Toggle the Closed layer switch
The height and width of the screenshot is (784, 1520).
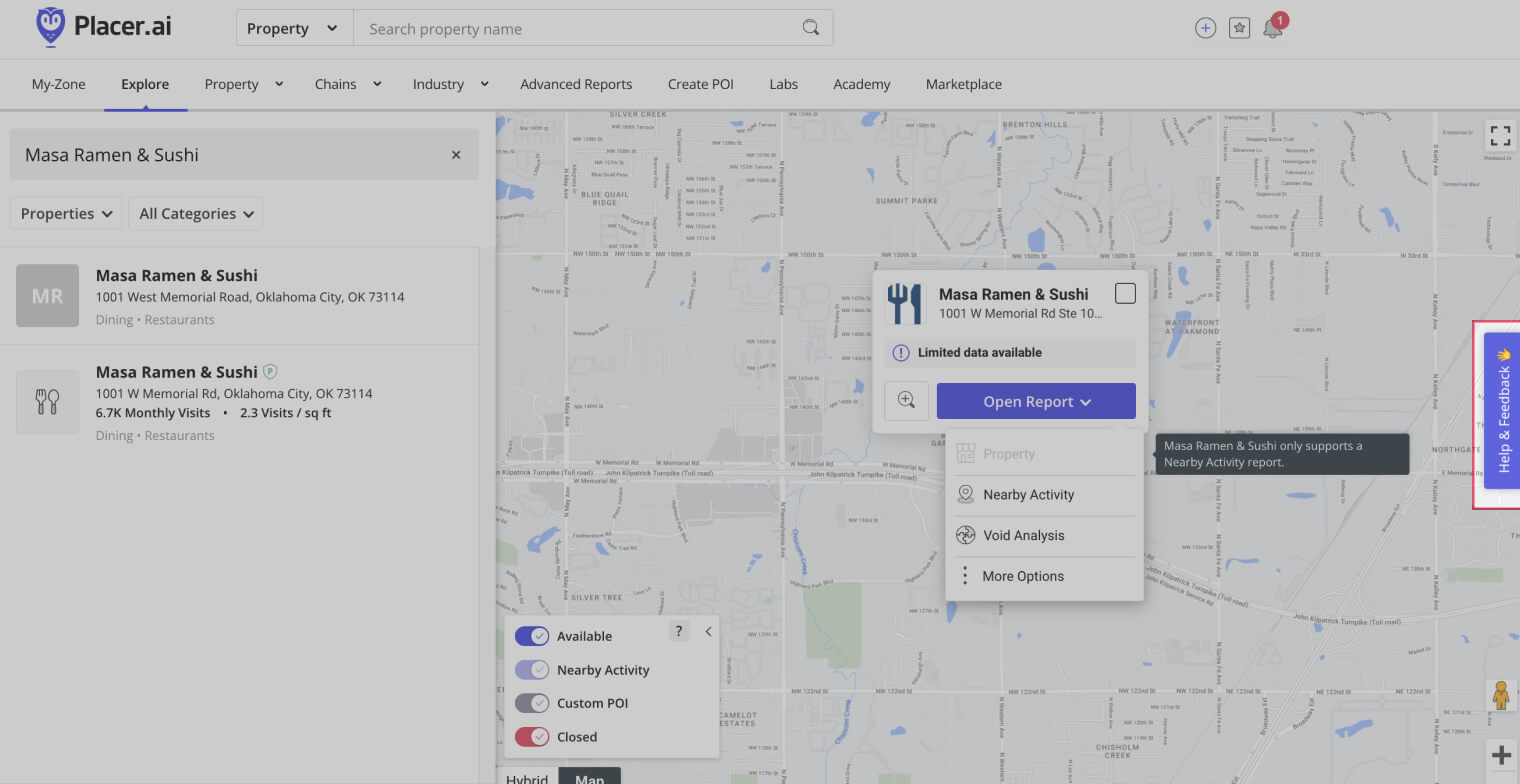tap(532, 737)
